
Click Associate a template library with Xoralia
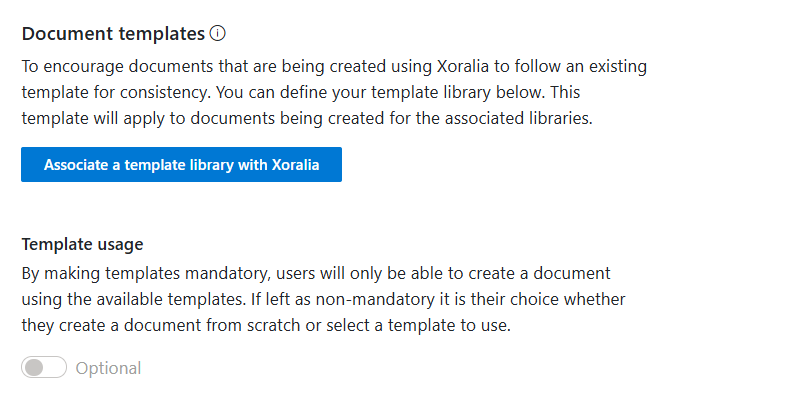pyautogui.click(x=181, y=165)
